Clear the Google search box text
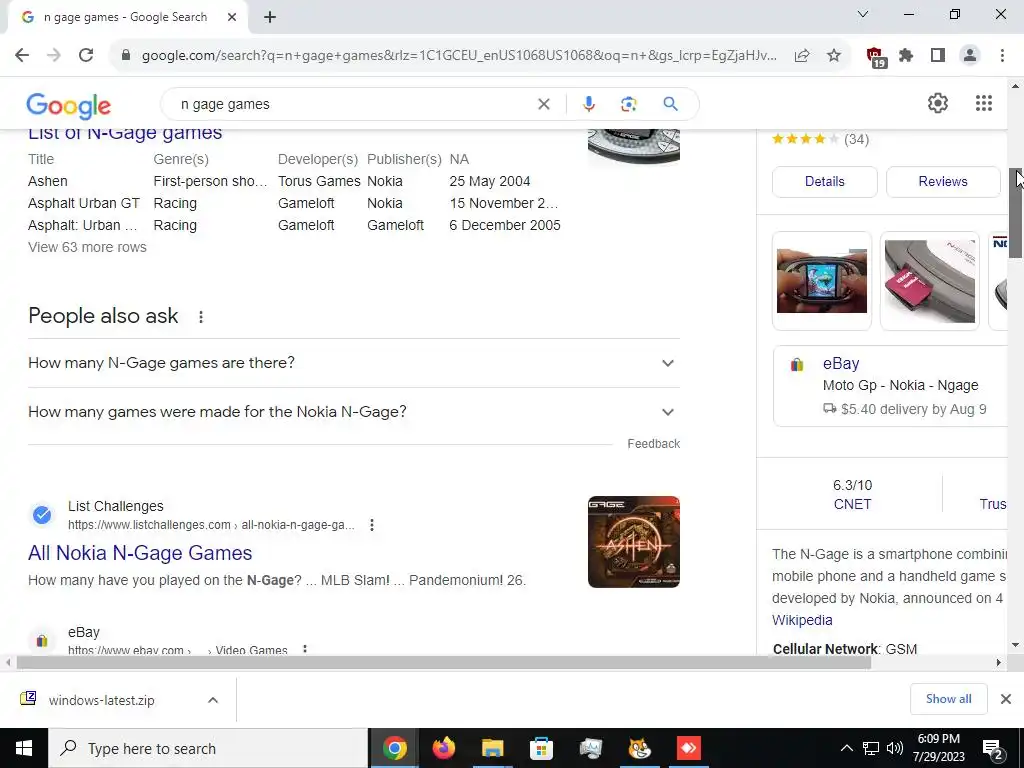Viewport: 1024px width, 768px height. tap(543, 104)
